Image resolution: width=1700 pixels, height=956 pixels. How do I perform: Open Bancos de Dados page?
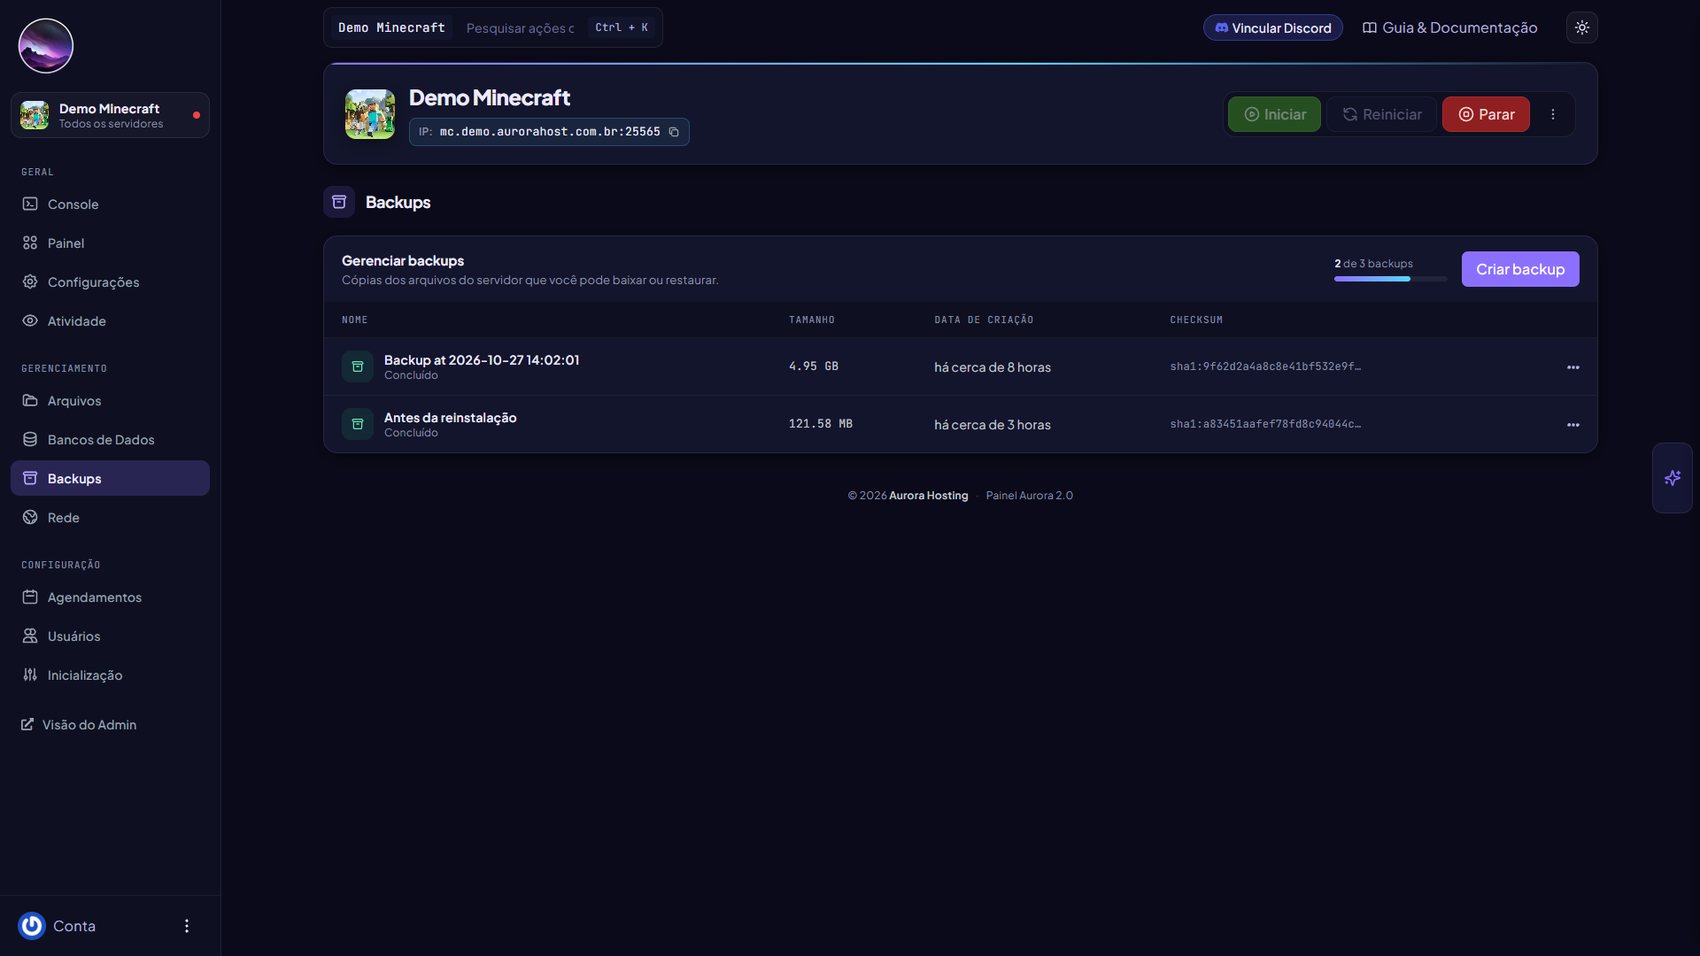coord(110,440)
